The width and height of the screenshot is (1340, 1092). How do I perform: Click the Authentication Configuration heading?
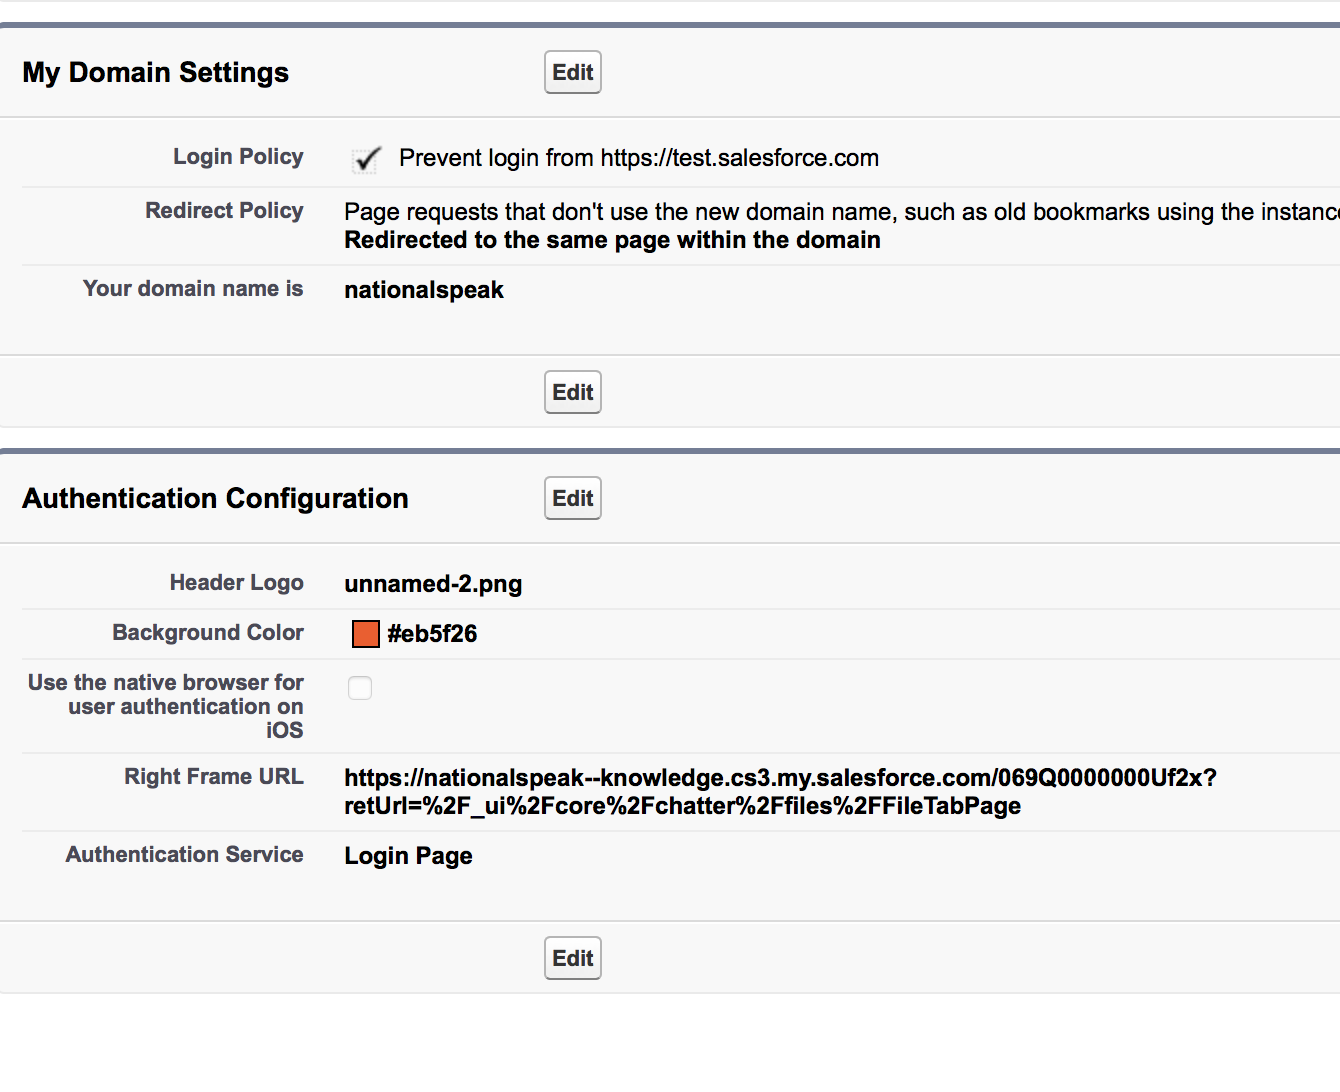216,498
